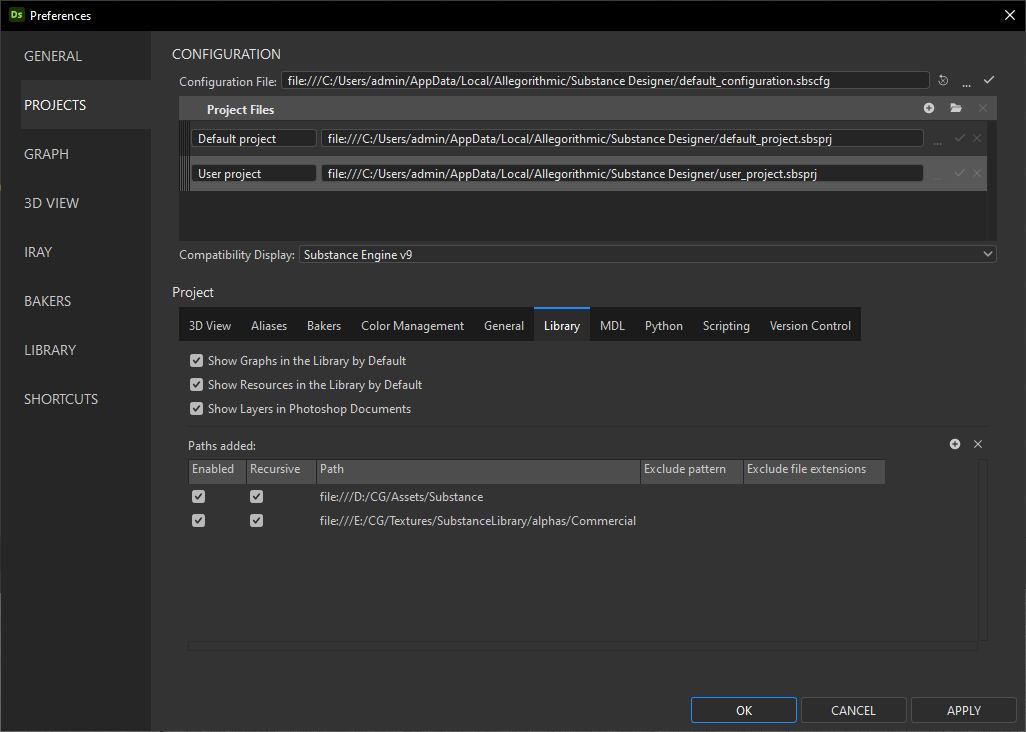Image resolution: width=1026 pixels, height=732 pixels.
Task: Browse for configuration file via ellipsis
Action: tap(966, 83)
